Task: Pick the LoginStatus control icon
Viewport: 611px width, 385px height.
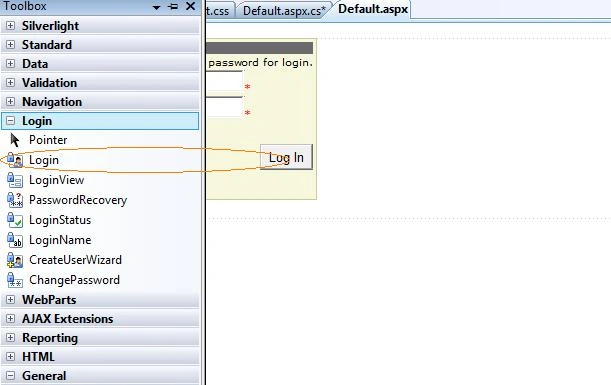Action: tap(15, 220)
